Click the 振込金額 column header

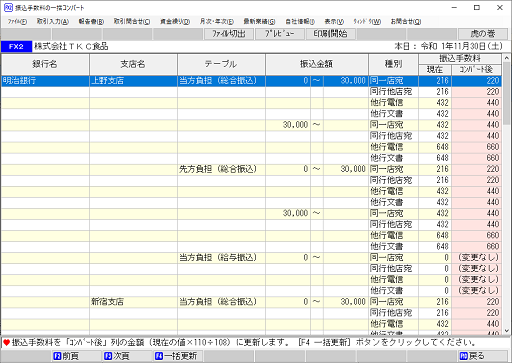point(317,64)
